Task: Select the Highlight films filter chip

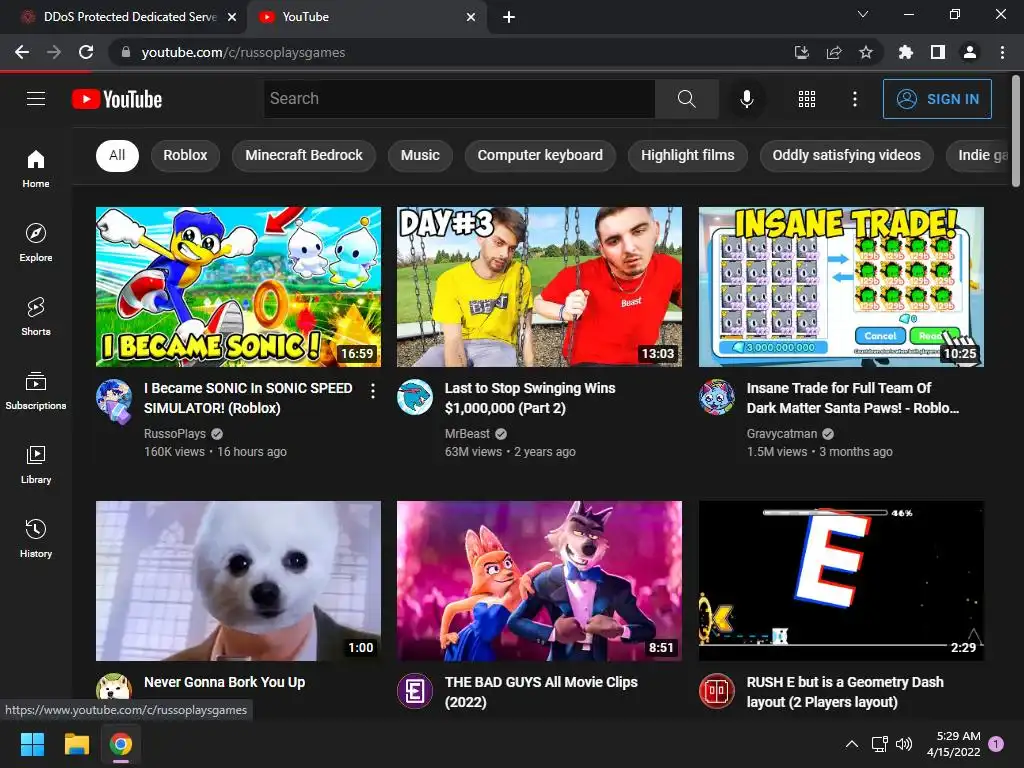Action: (688, 155)
